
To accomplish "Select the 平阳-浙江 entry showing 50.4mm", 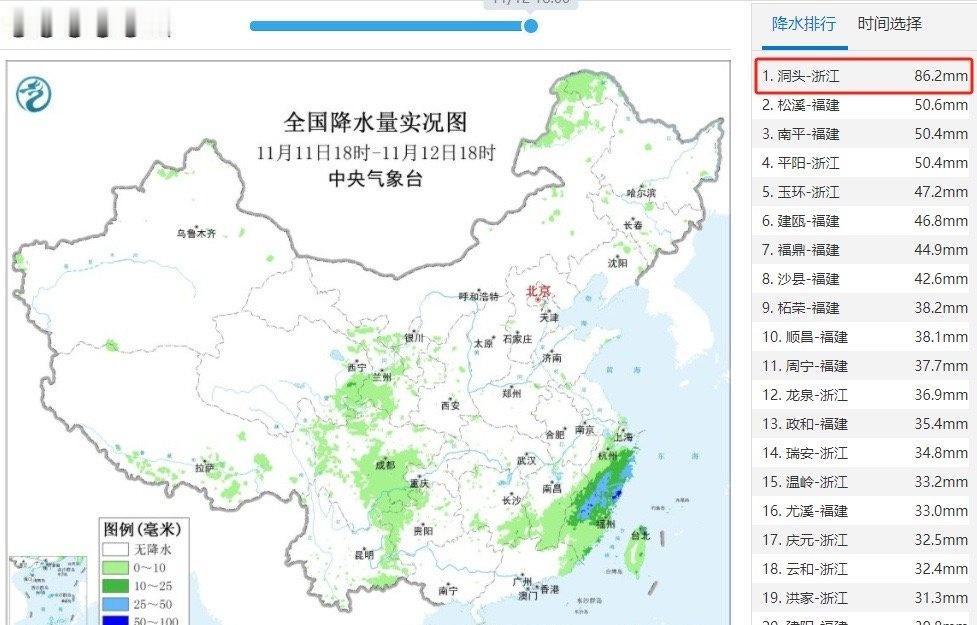I will 862,162.
